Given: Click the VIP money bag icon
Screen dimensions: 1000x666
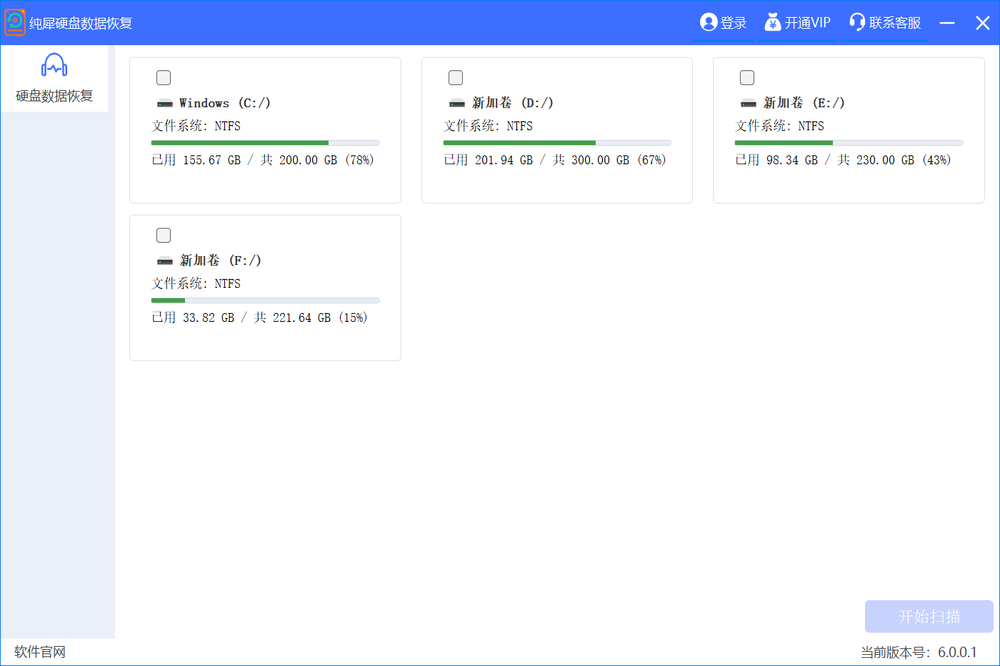Looking at the screenshot, I should 773,22.
